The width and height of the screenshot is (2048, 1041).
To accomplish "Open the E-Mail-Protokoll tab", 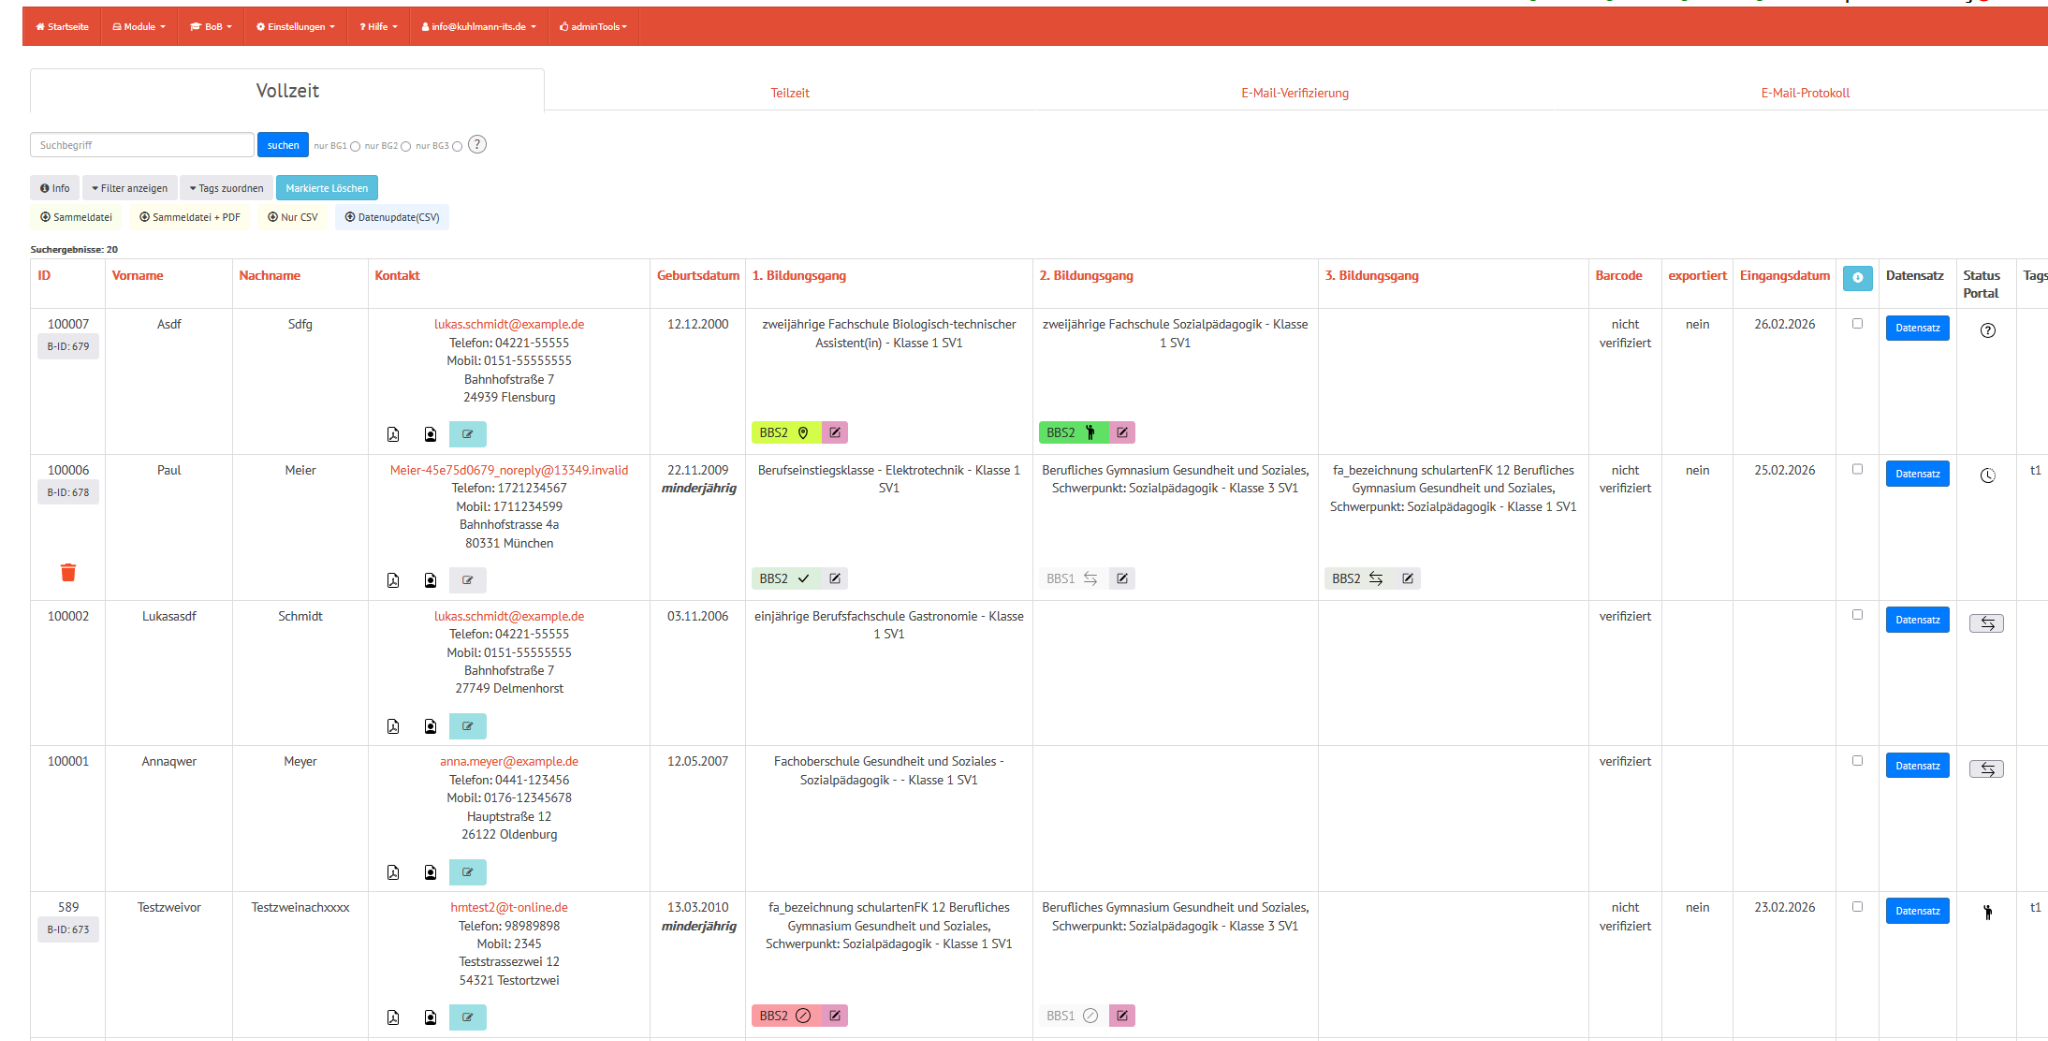I will tap(1804, 93).
